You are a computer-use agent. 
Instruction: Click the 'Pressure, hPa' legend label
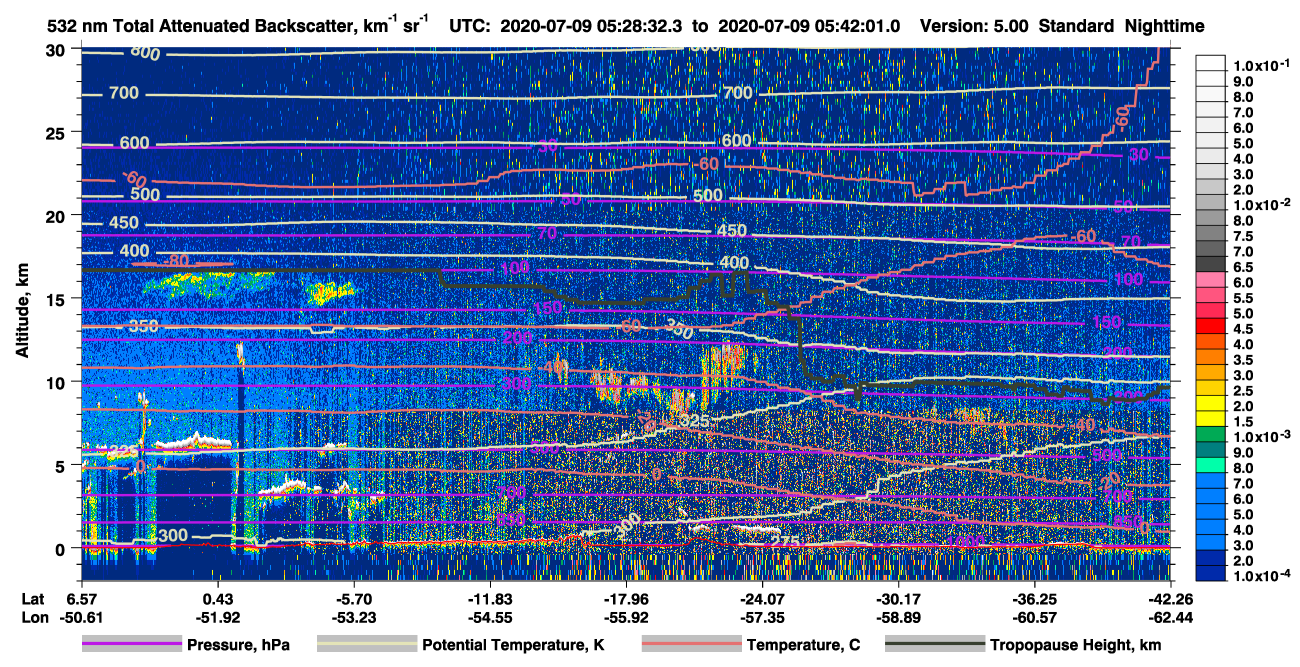(x=239, y=645)
